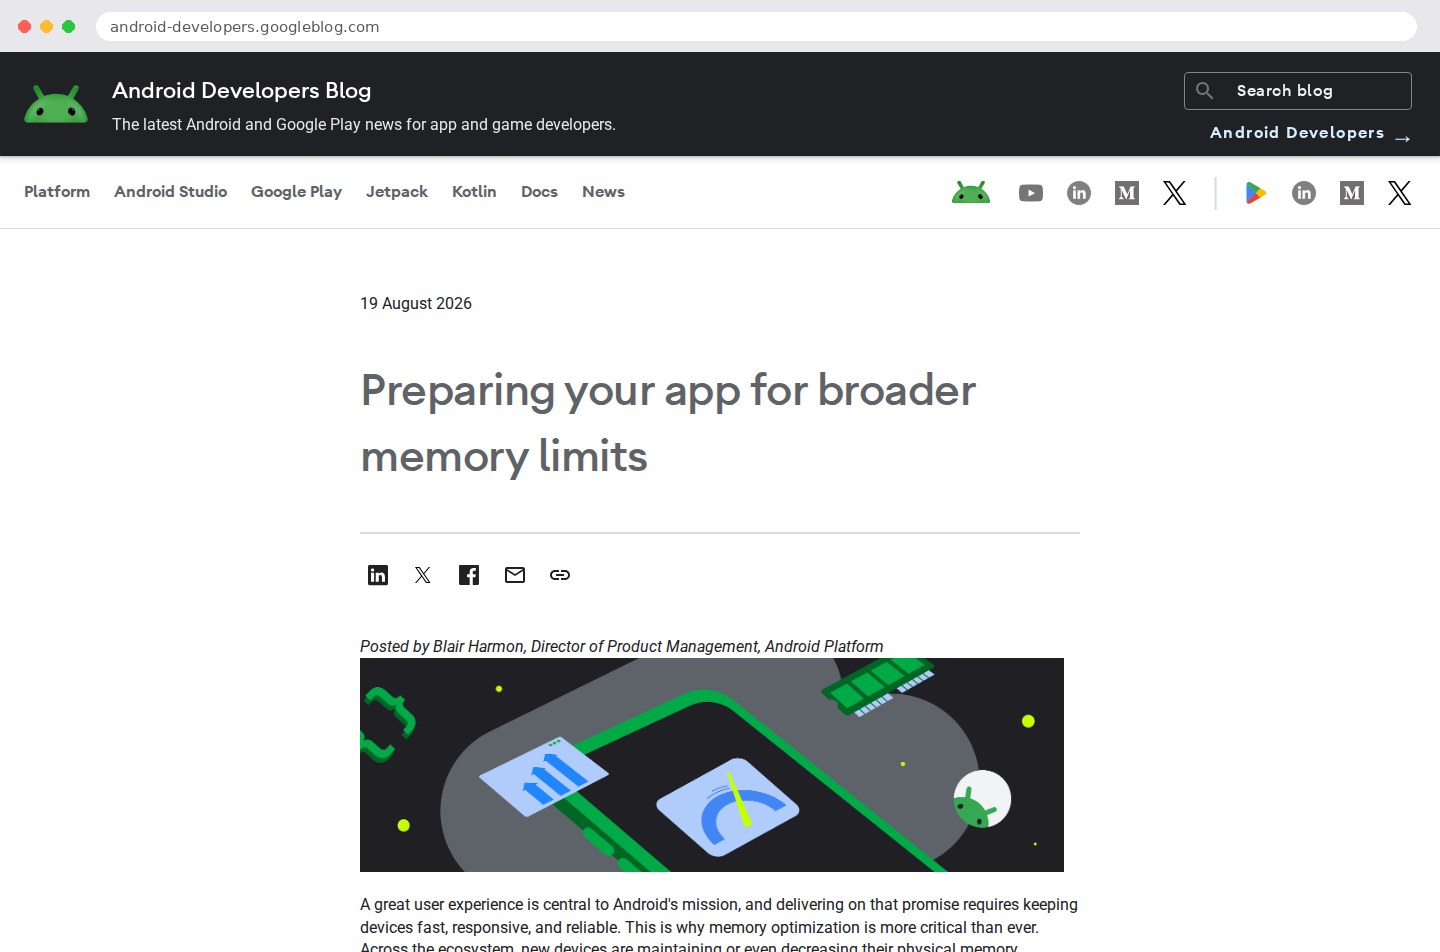Copy the article link
This screenshot has width=1440, height=952.
pyautogui.click(x=560, y=575)
